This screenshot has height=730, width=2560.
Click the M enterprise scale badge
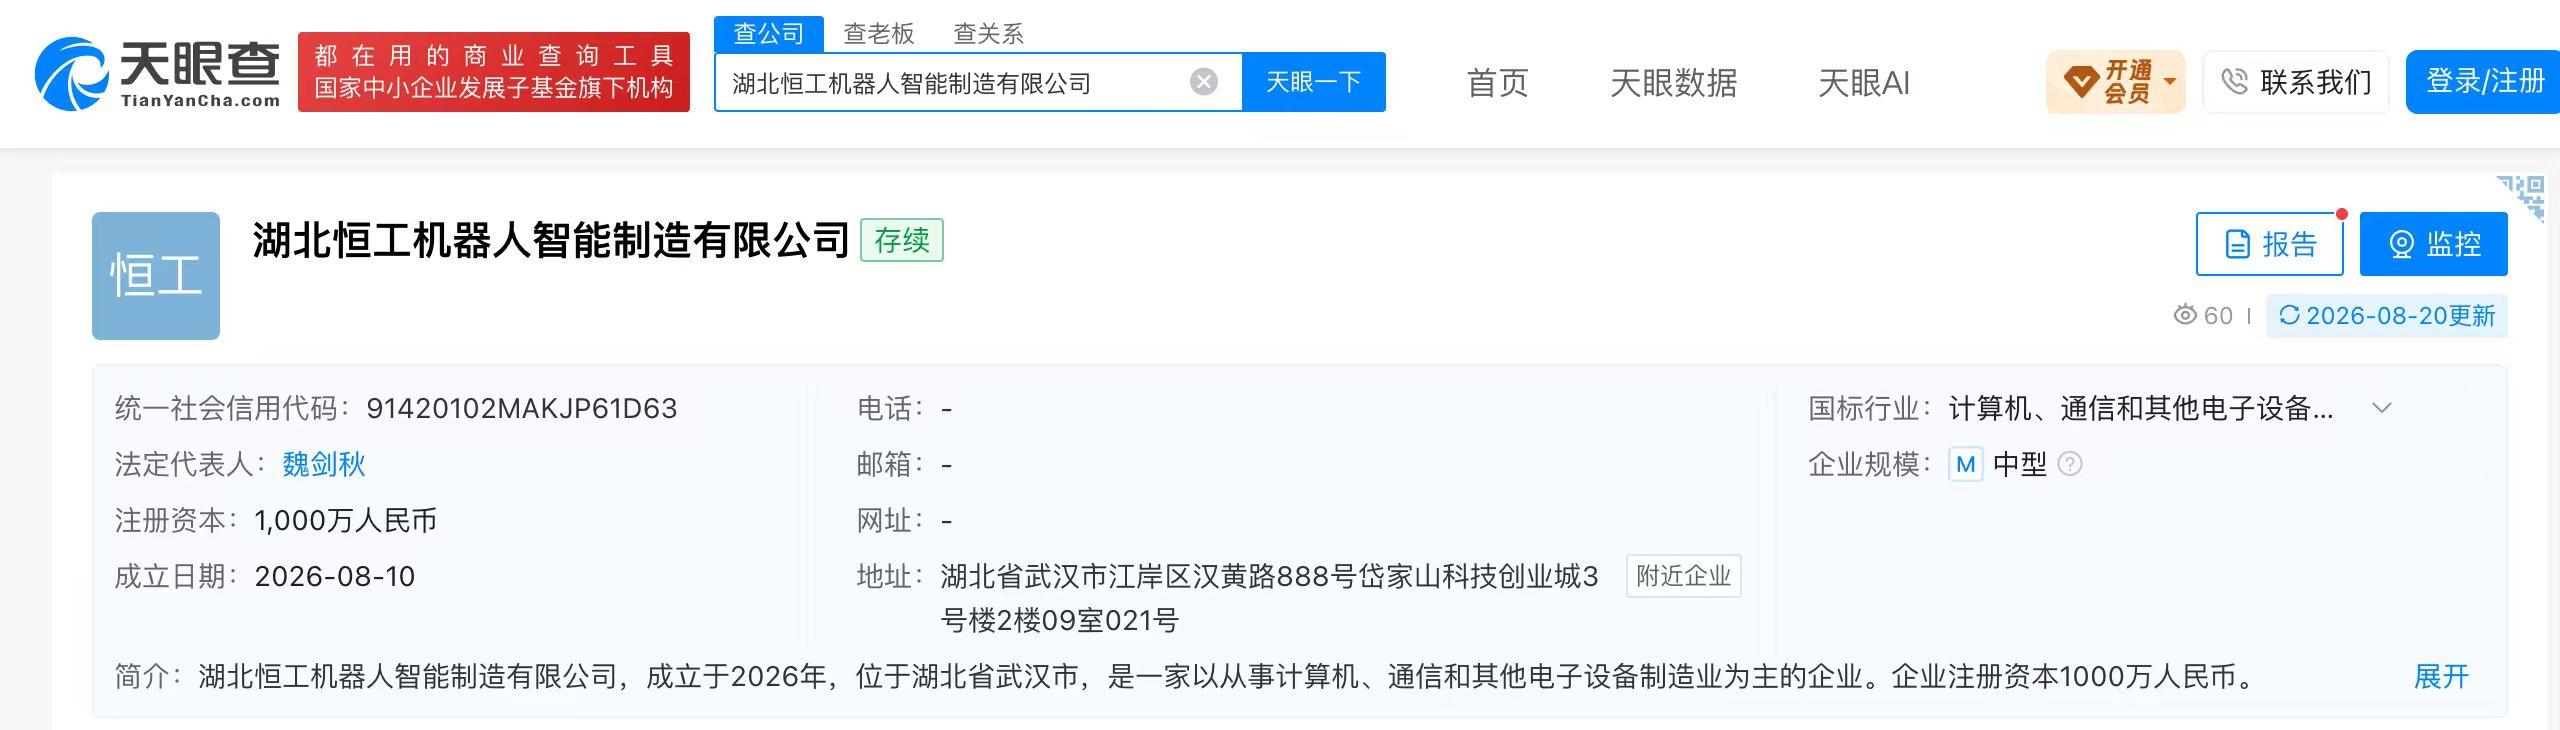1965,464
